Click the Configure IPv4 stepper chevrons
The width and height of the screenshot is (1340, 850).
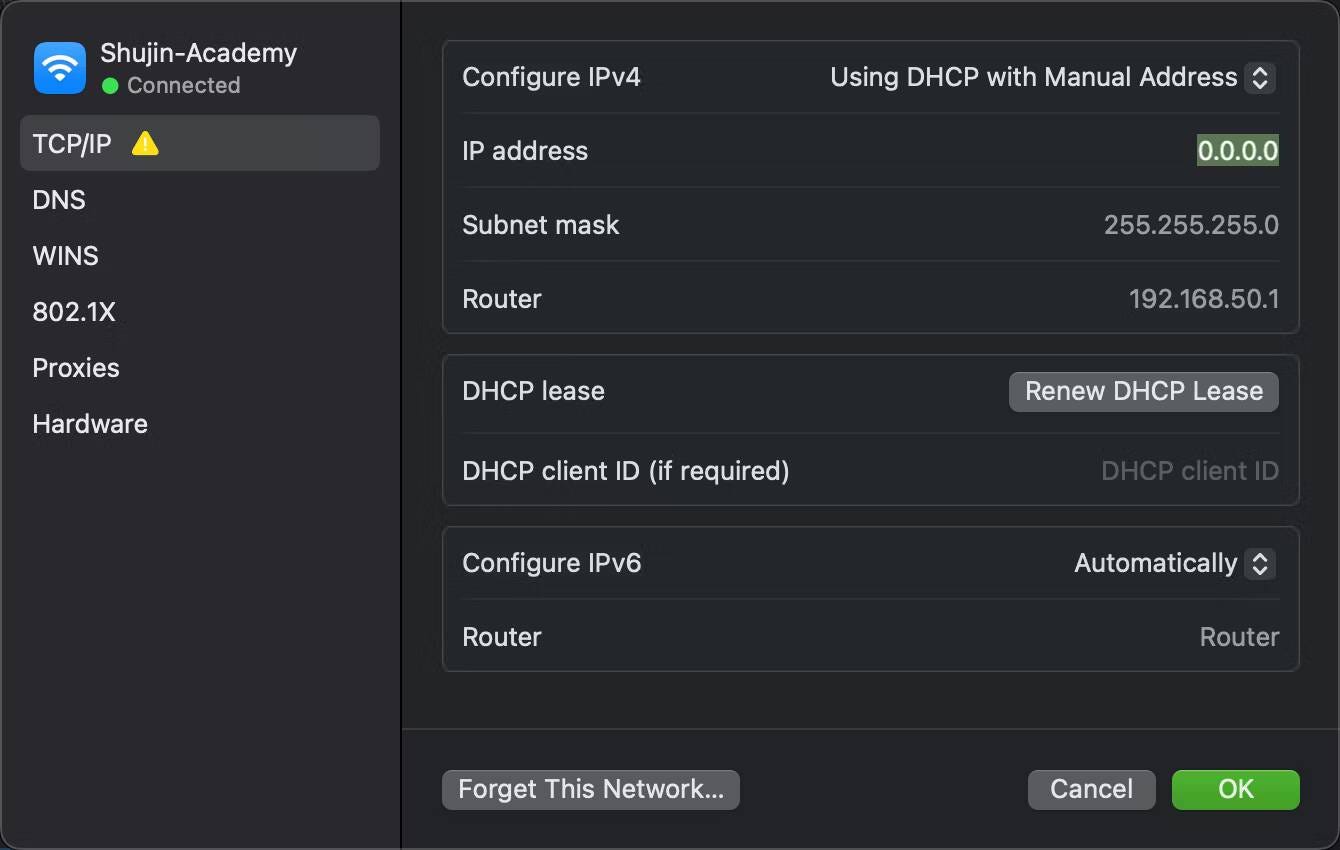pos(1261,77)
